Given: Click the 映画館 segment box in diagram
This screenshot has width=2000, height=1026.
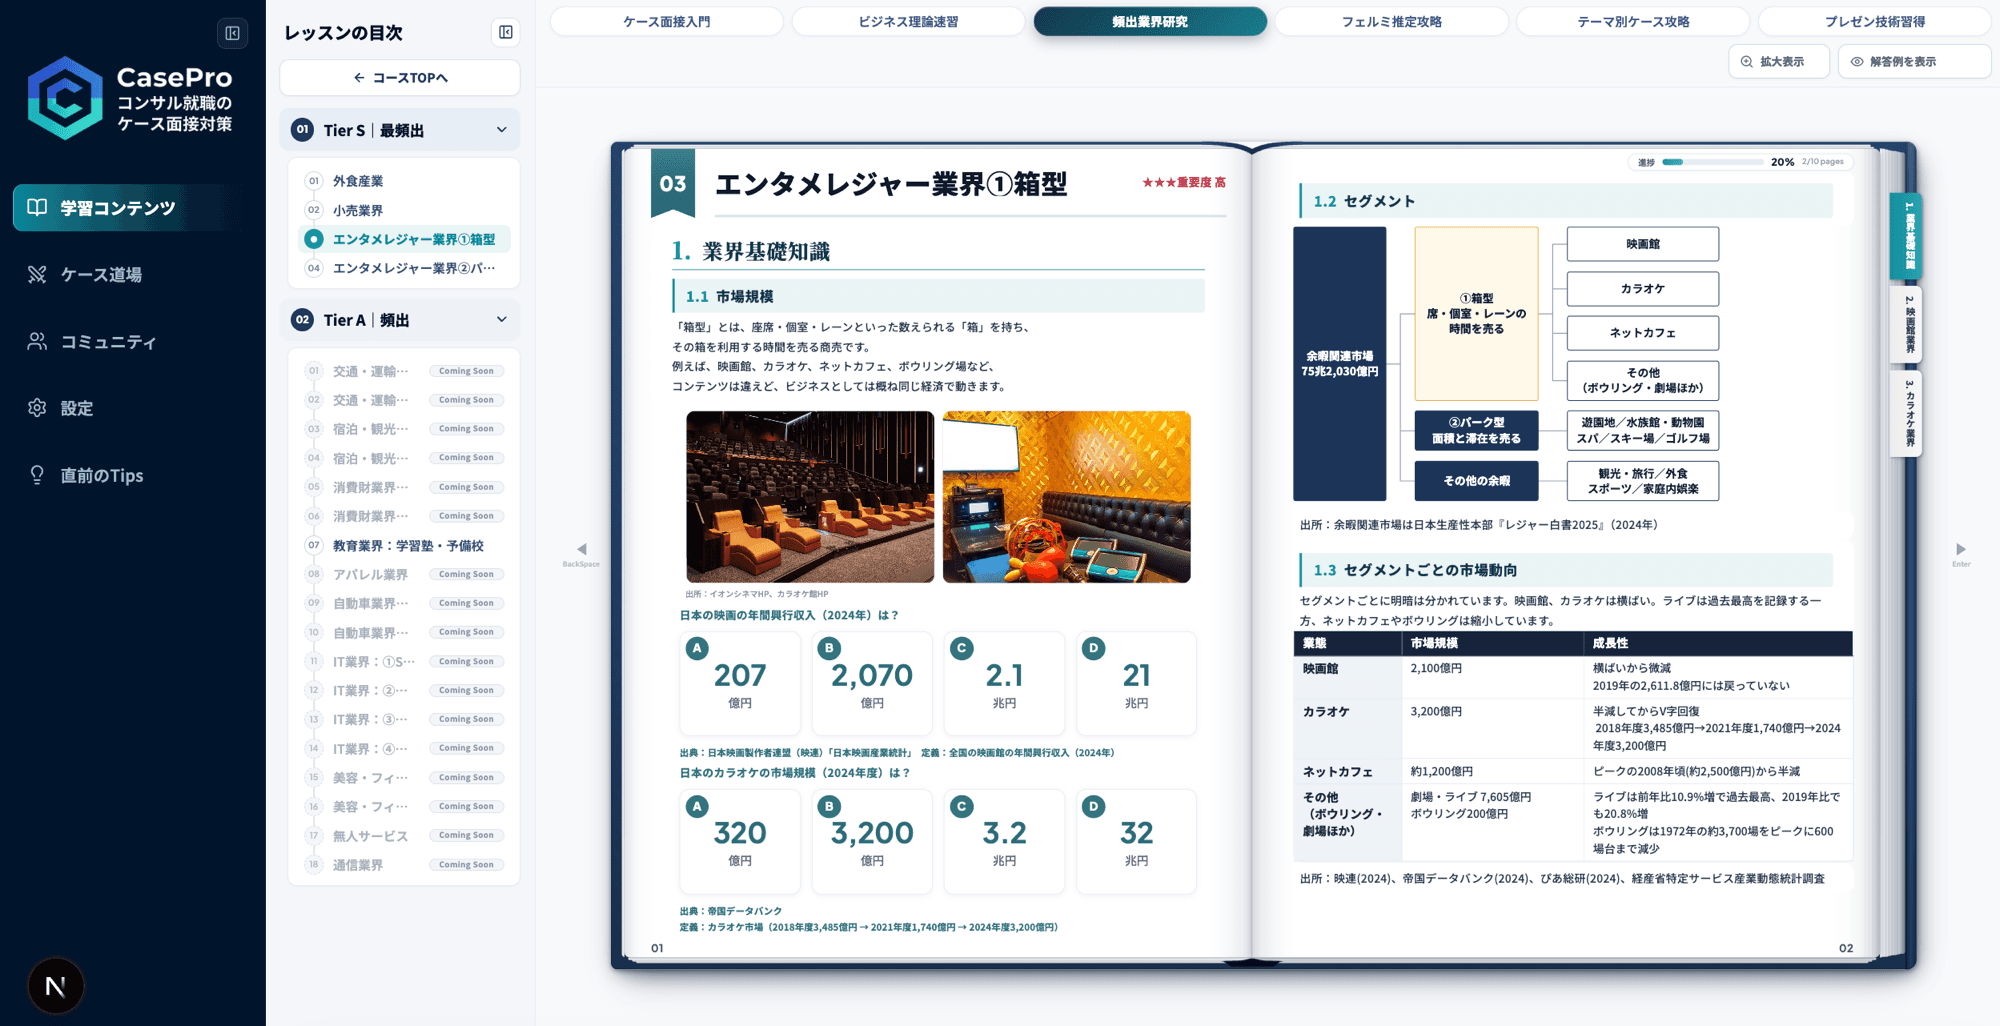Looking at the screenshot, I should (x=1643, y=244).
